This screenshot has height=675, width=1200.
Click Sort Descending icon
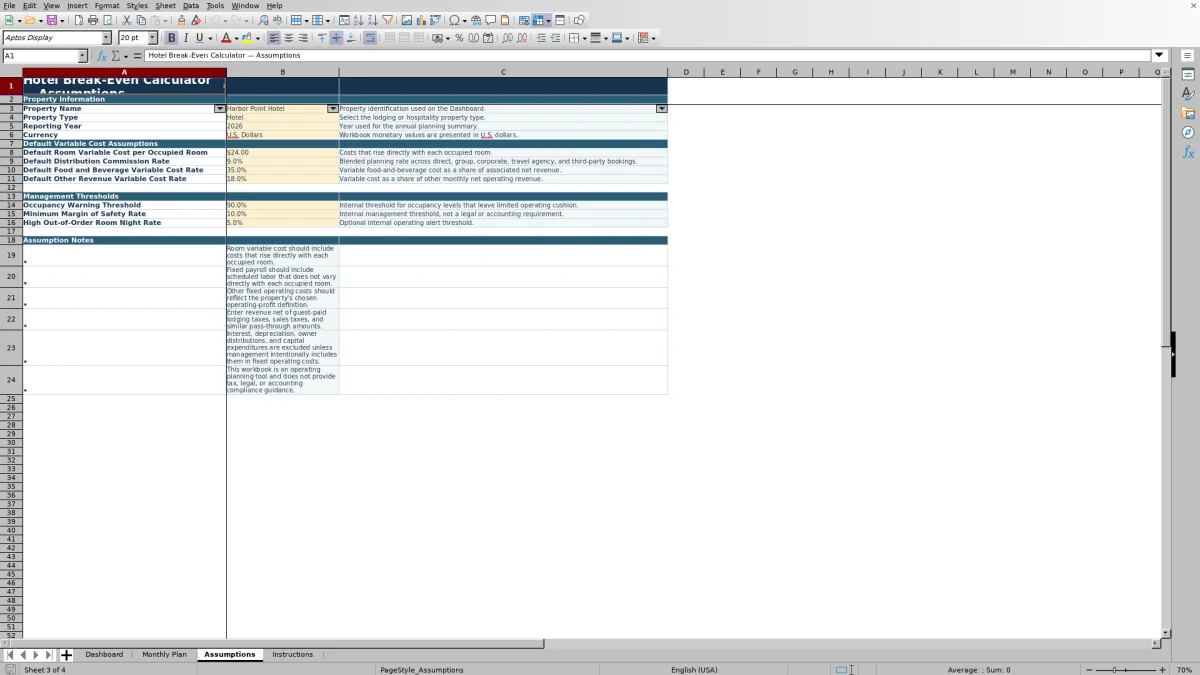point(372,20)
